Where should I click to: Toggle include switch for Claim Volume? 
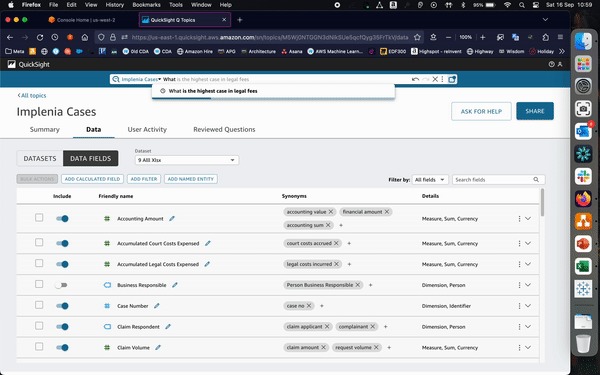pos(62,347)
